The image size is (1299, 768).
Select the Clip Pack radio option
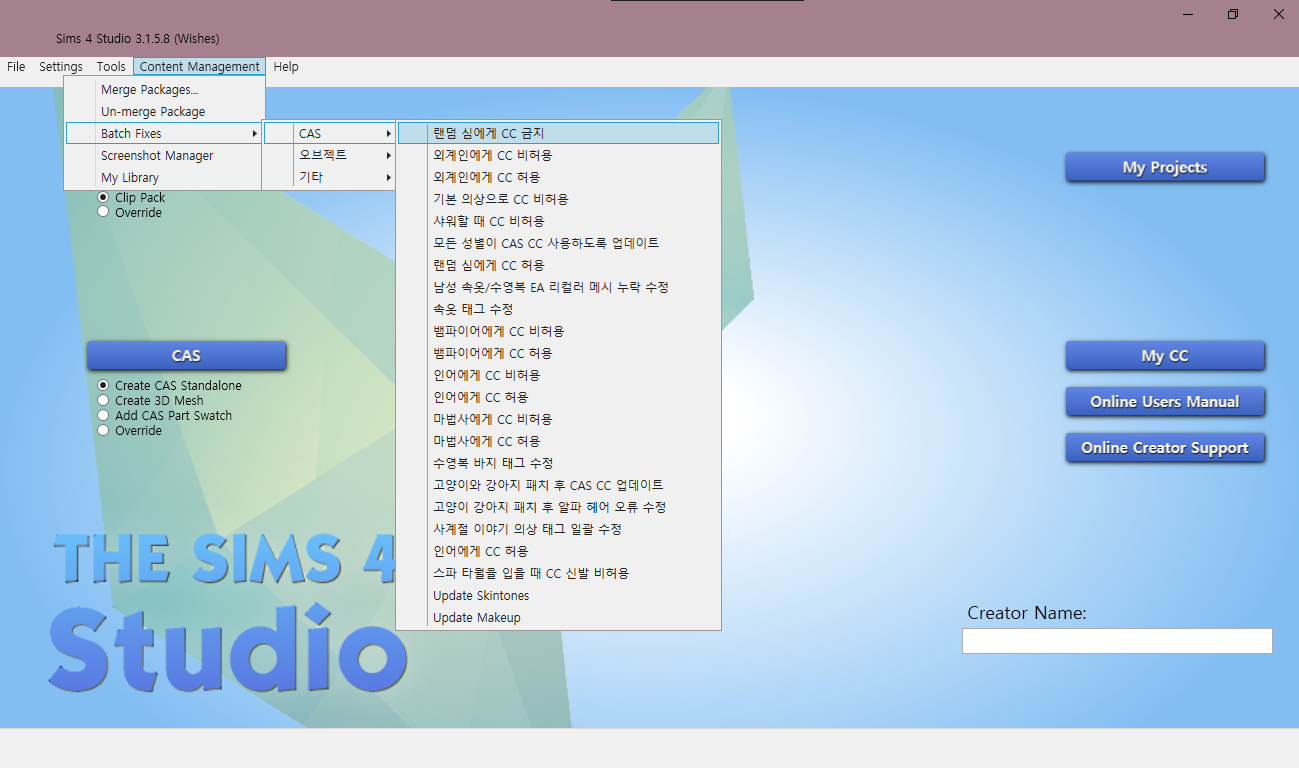103,198
